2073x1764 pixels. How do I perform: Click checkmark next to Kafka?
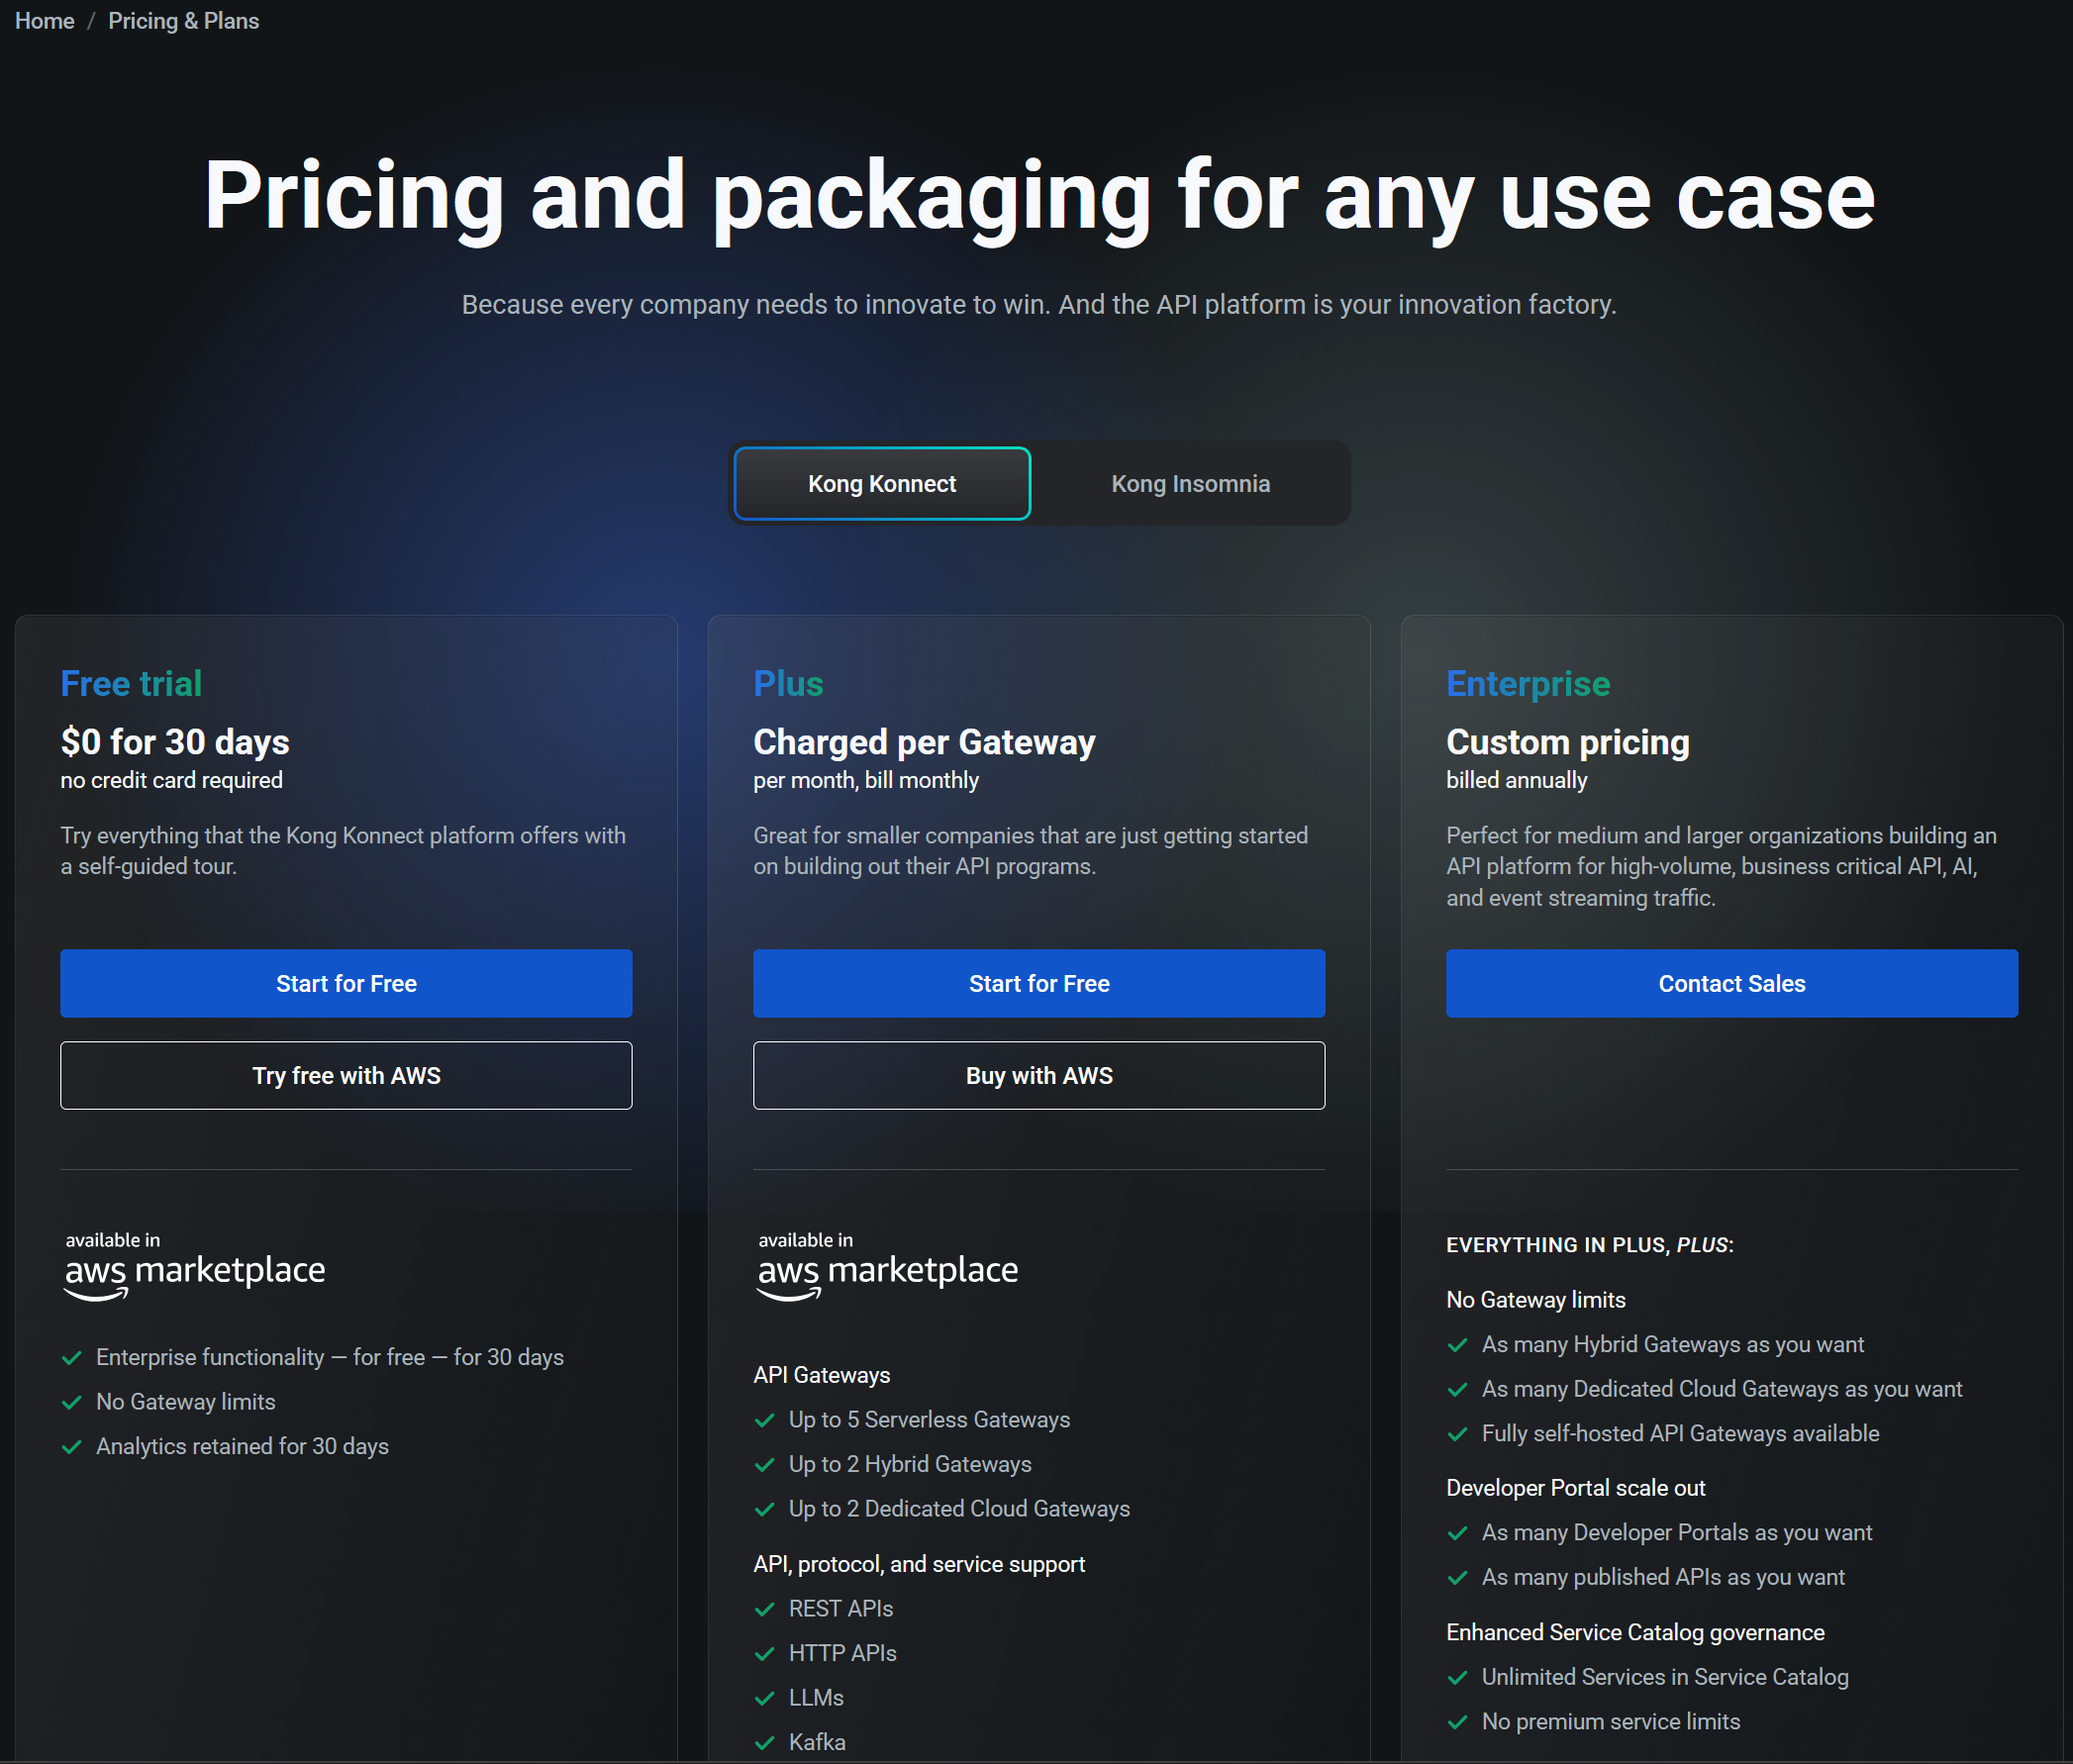(765, 1743)
